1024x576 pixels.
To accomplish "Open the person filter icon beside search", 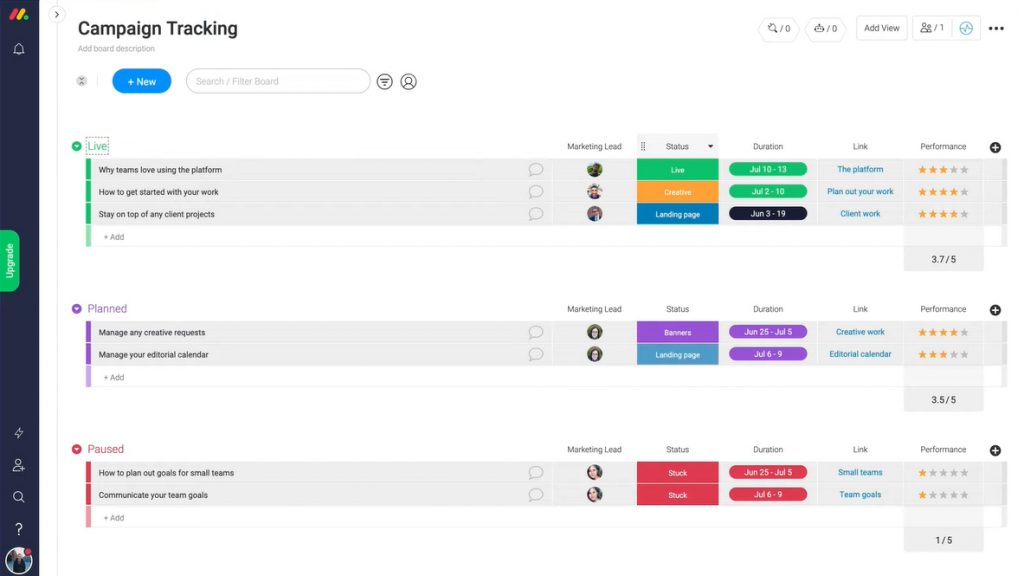I will tap(408, 81).
